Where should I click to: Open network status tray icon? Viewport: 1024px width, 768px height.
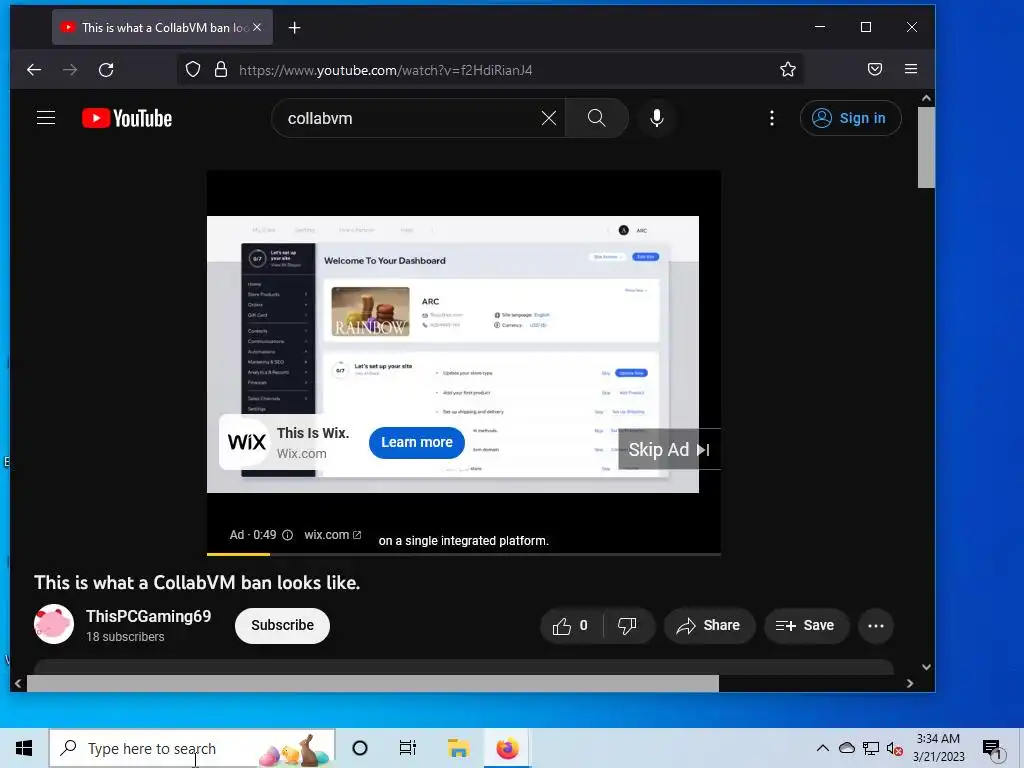tap(871, 748)
